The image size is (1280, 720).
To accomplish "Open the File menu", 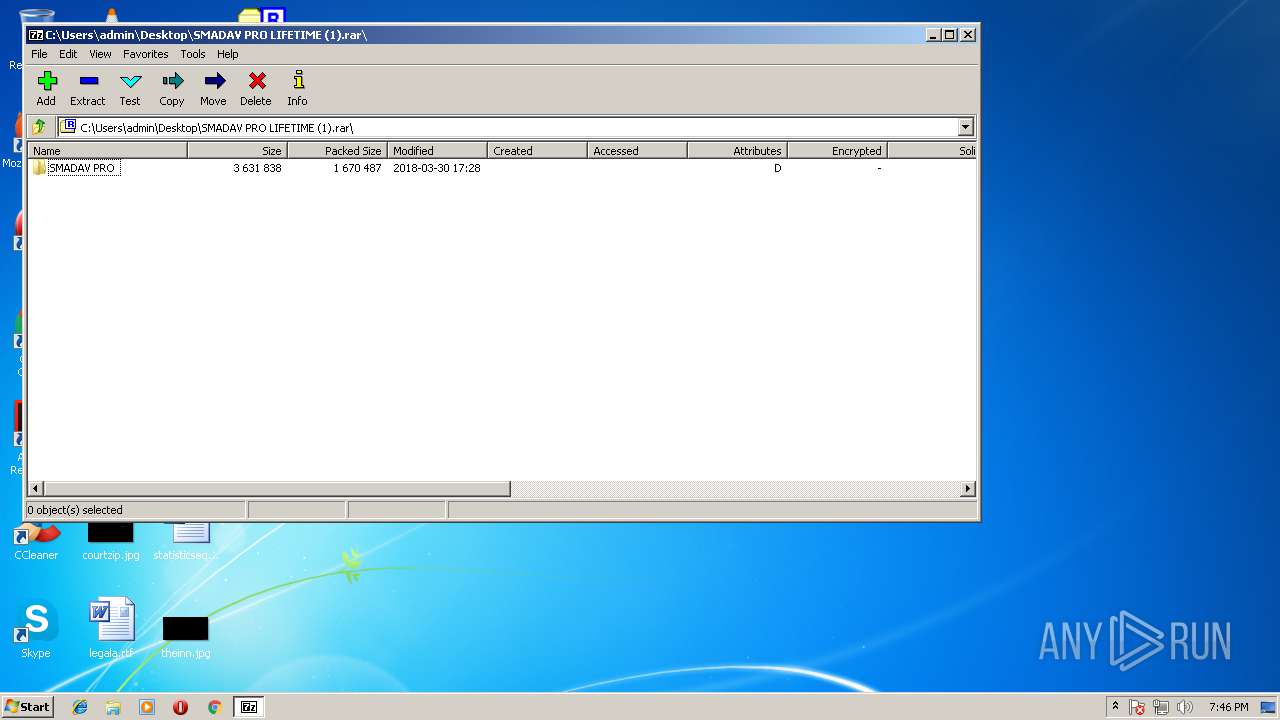I will (39, 54).
